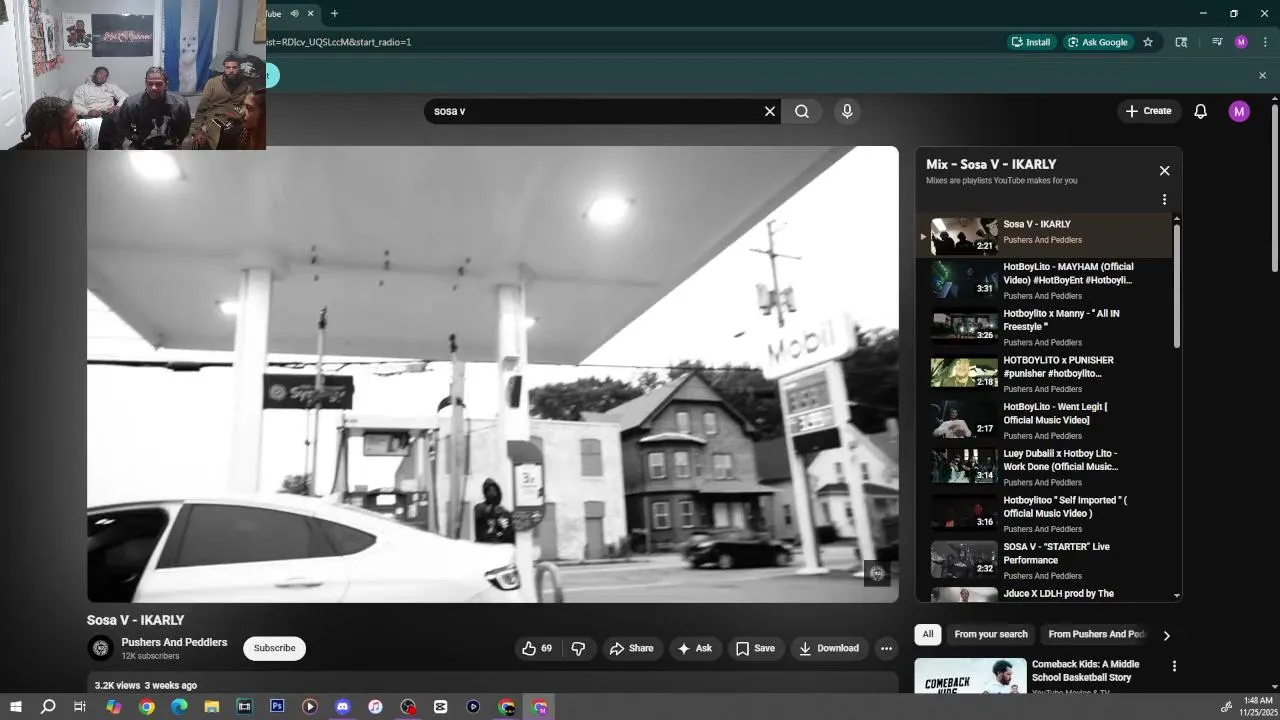Play HotBoyLito - Went Legit video

1043,420
